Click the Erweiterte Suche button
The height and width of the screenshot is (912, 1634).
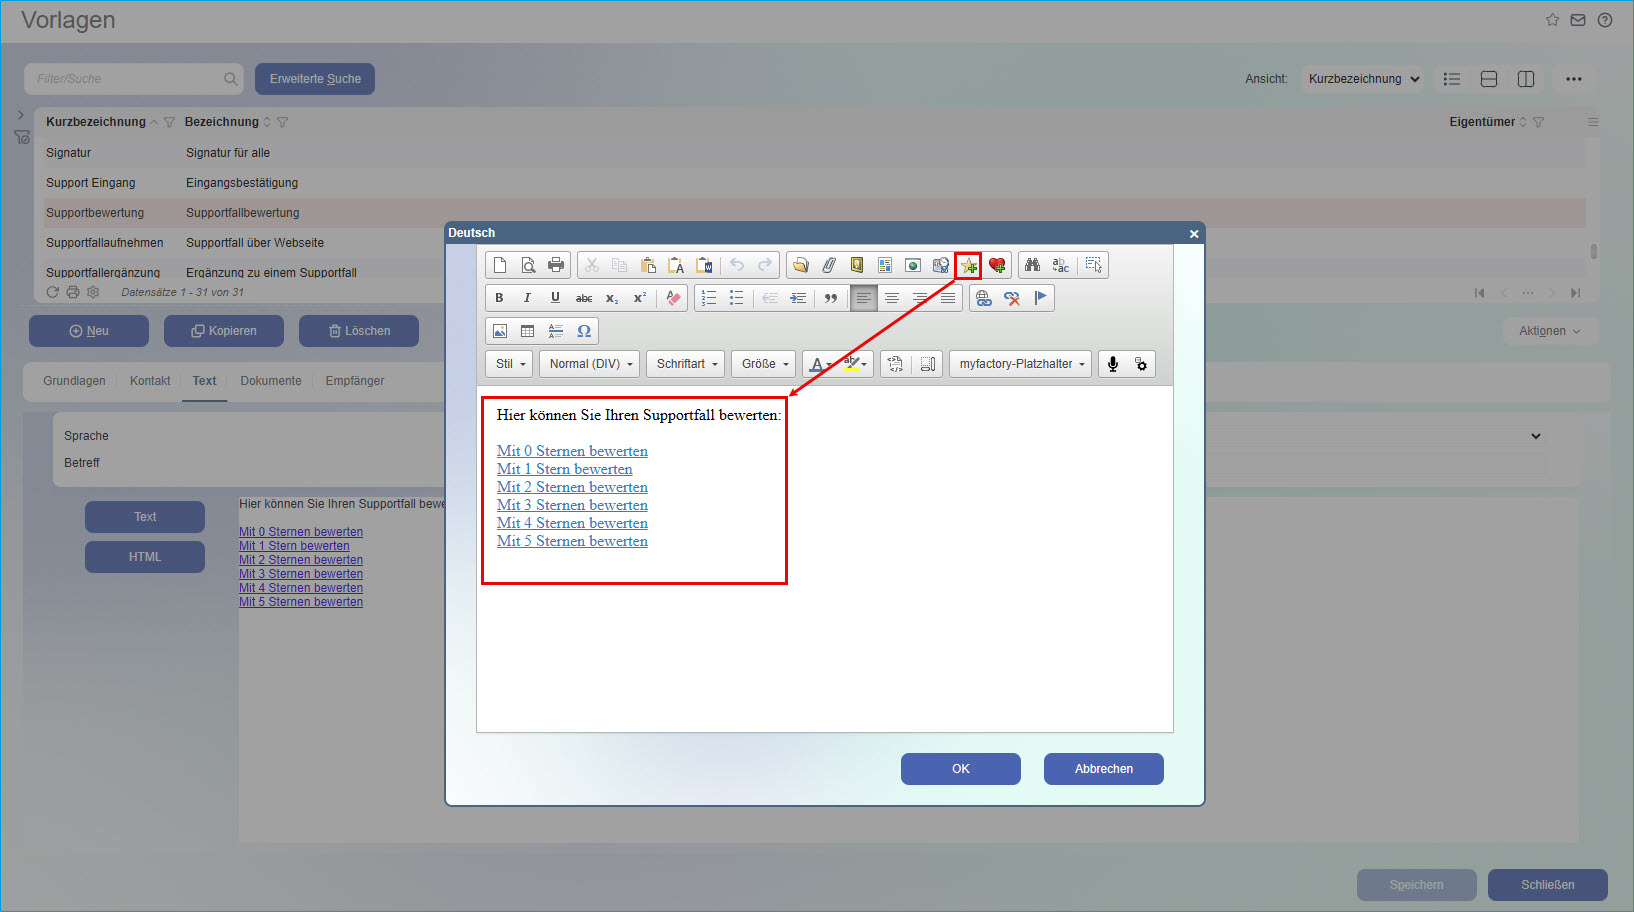[315, 79]
